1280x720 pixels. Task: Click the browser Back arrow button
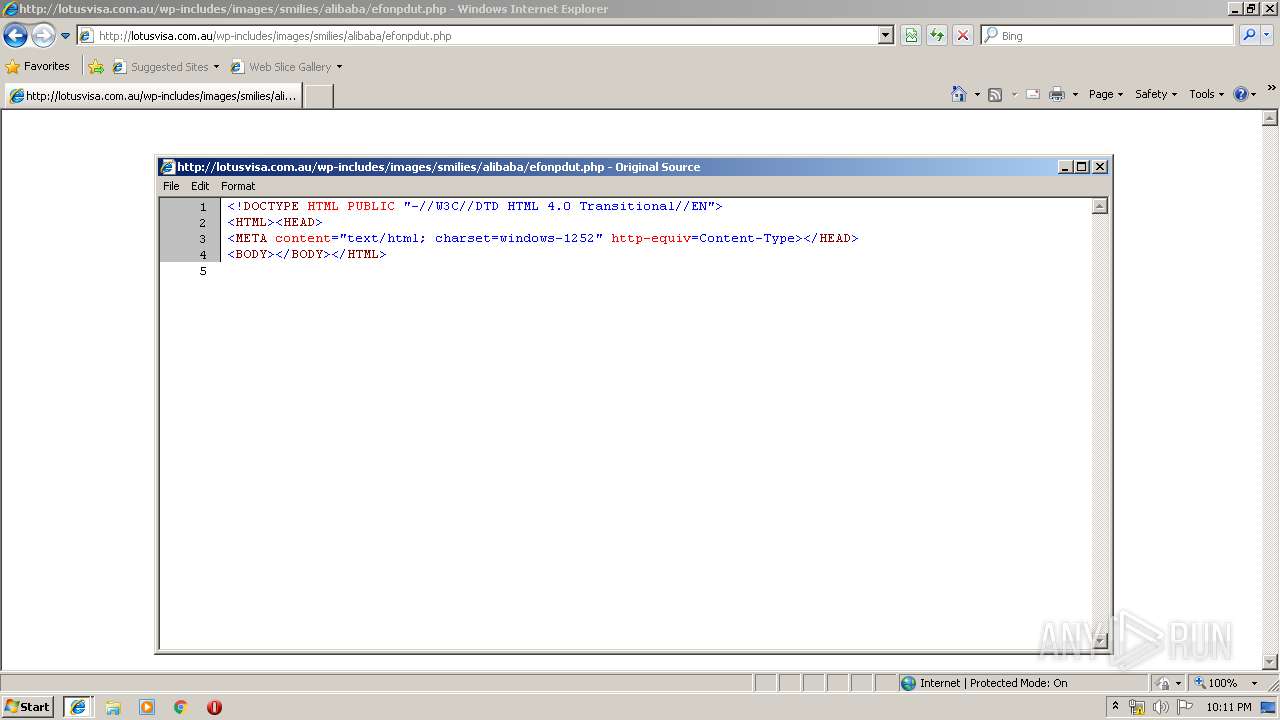click(x=15, y=36)
